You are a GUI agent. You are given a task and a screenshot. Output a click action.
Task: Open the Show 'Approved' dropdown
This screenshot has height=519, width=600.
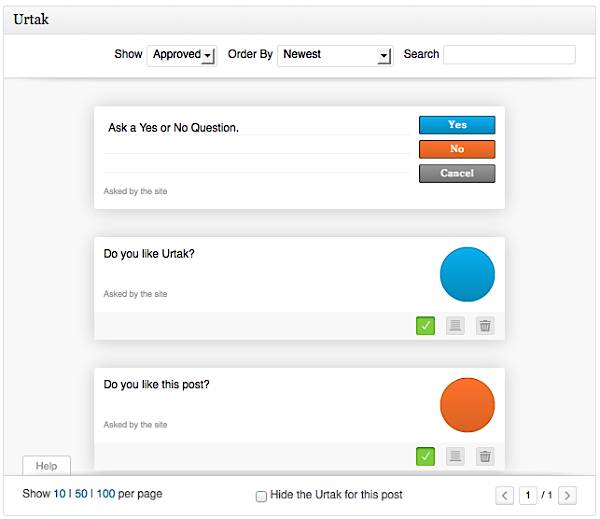181,55
